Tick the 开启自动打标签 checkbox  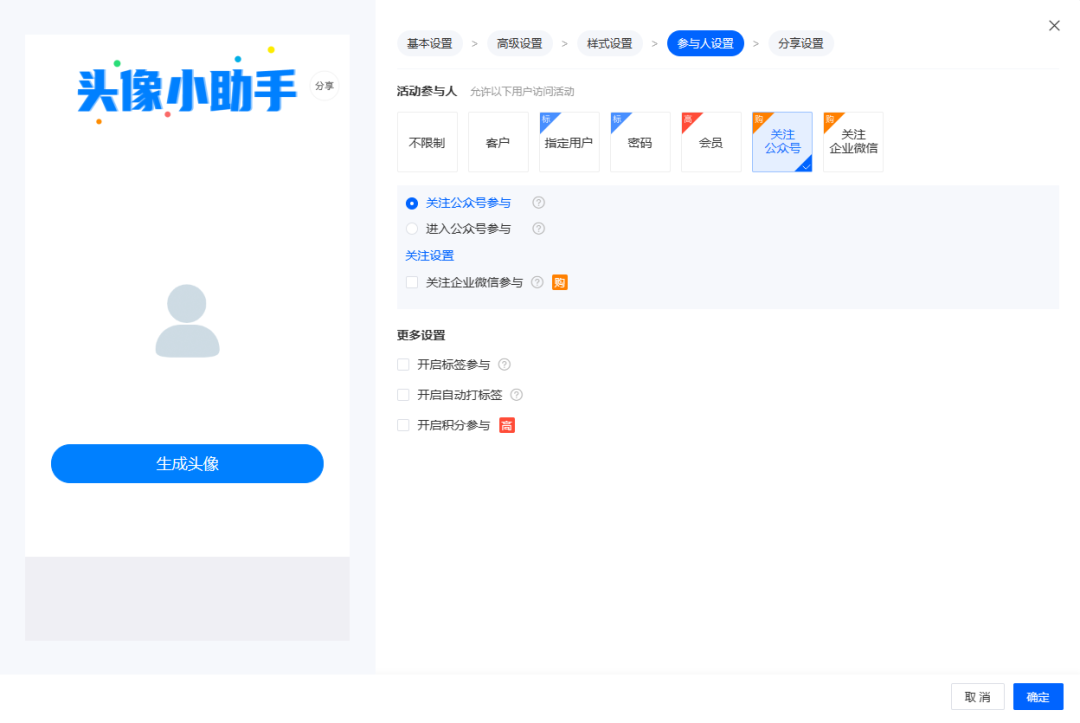[403, 395]
